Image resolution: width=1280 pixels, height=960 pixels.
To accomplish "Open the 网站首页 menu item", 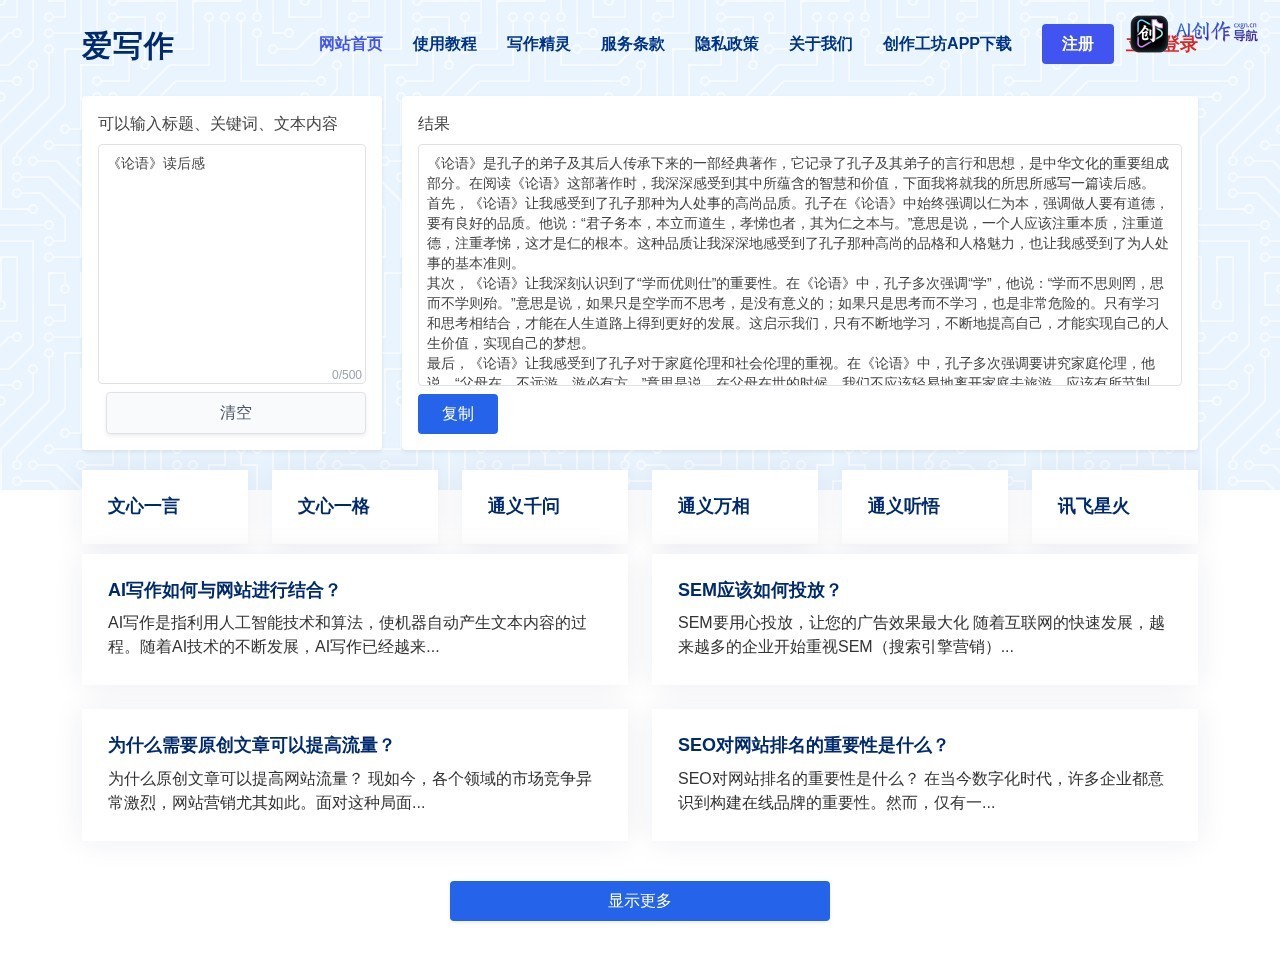I will click(x=351, y=44).
